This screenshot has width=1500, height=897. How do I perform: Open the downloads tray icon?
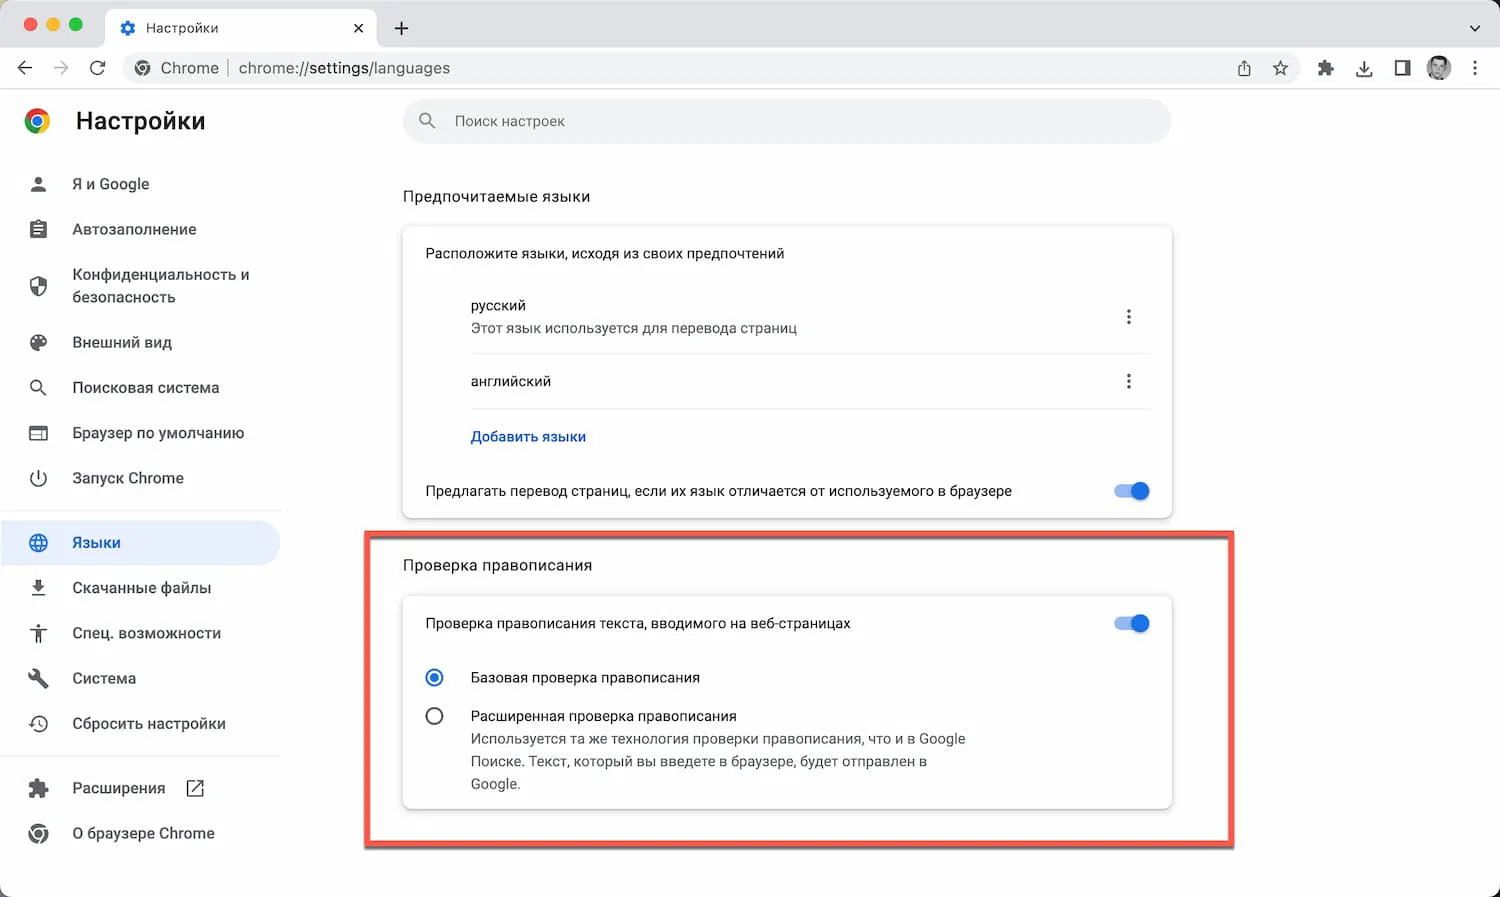(1364, 68)
